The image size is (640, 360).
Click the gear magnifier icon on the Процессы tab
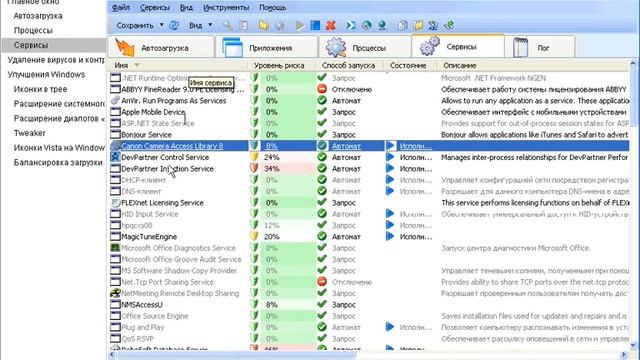336,47
